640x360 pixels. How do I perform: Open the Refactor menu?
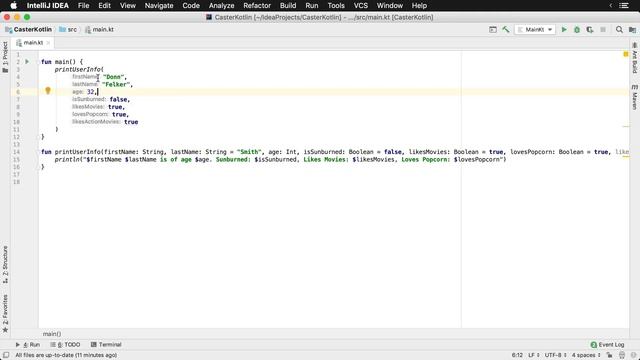(x=257, y=6)
